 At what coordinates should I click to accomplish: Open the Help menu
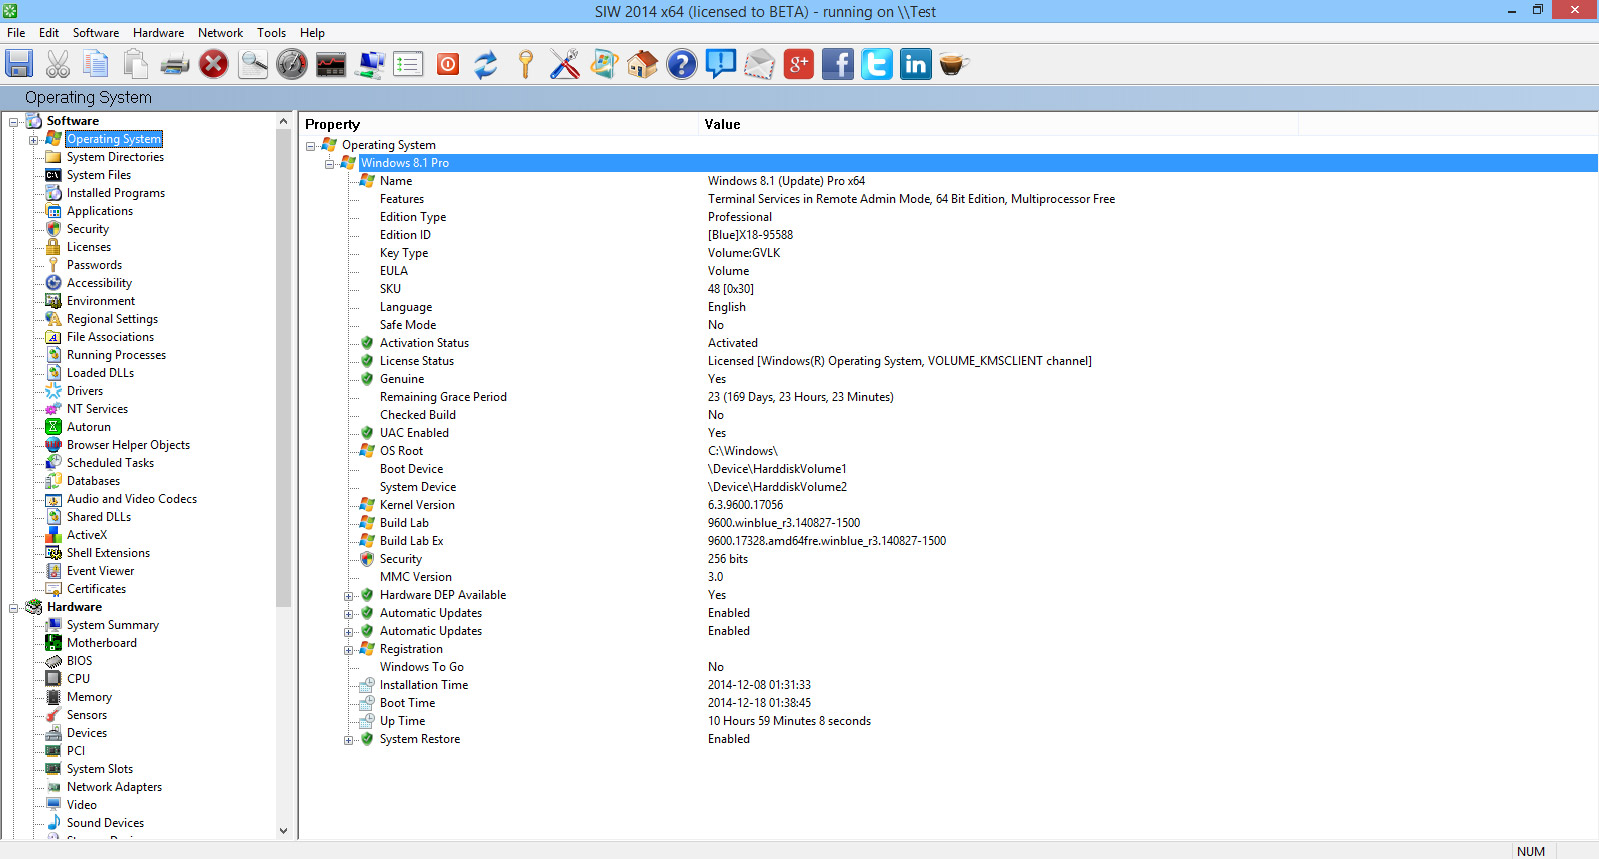(313, 33)
